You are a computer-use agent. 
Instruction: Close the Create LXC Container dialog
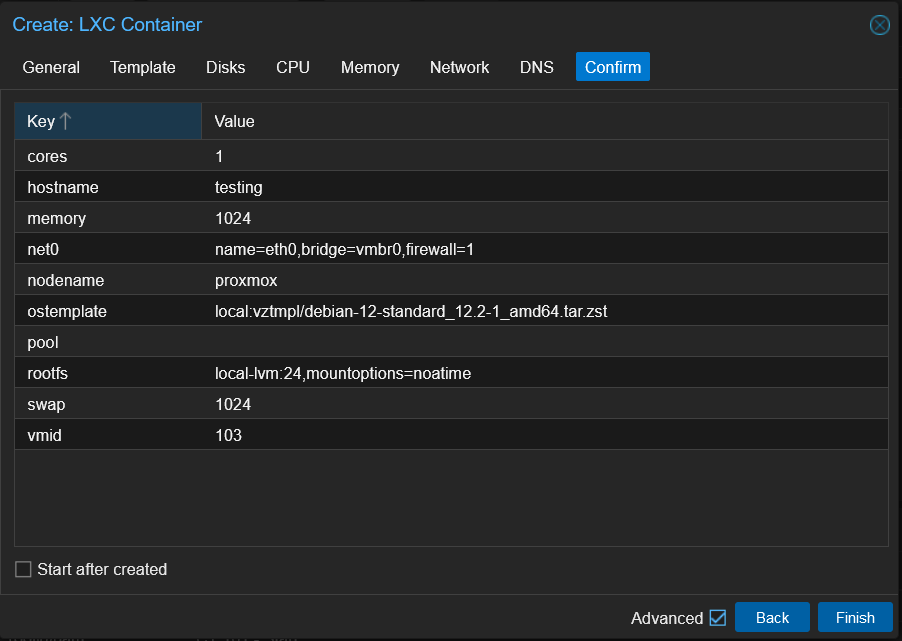pyautogui.click(x=879, y=25)
